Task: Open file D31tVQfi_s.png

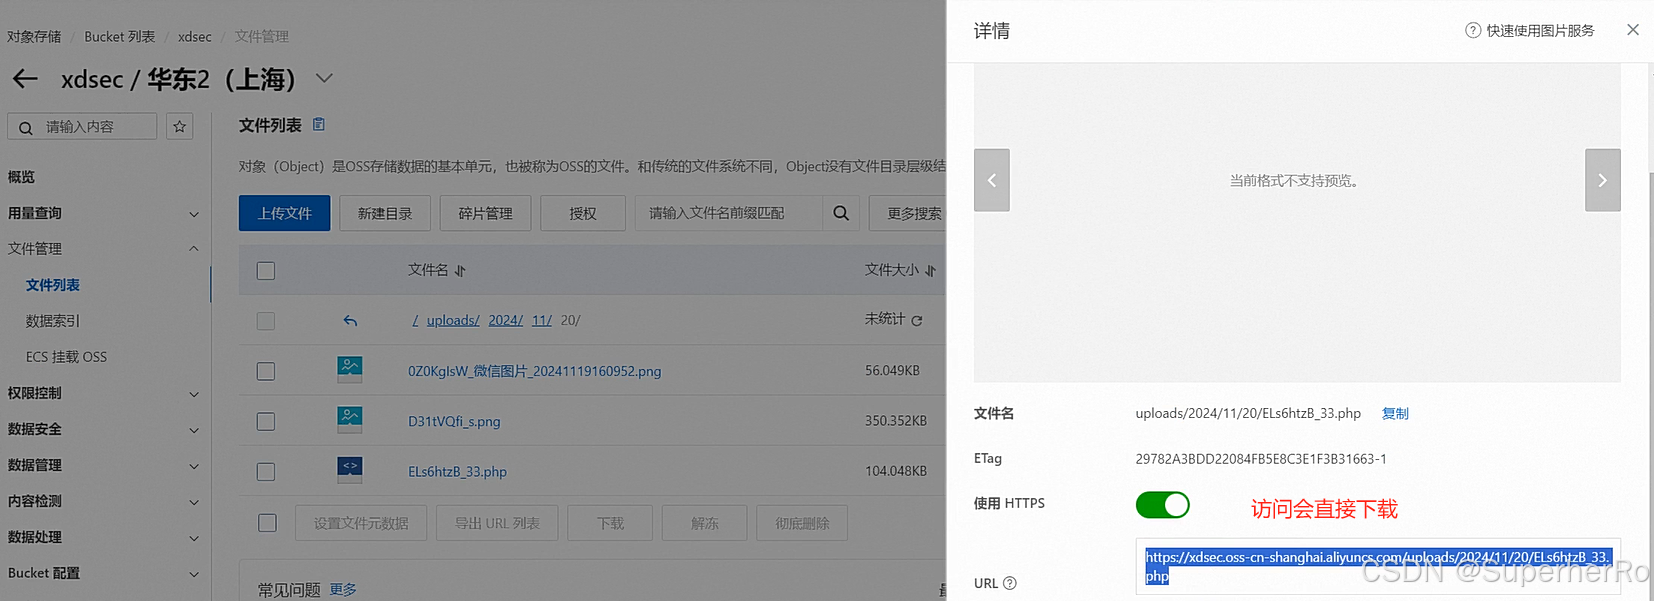Action: (x=454, y=421)
